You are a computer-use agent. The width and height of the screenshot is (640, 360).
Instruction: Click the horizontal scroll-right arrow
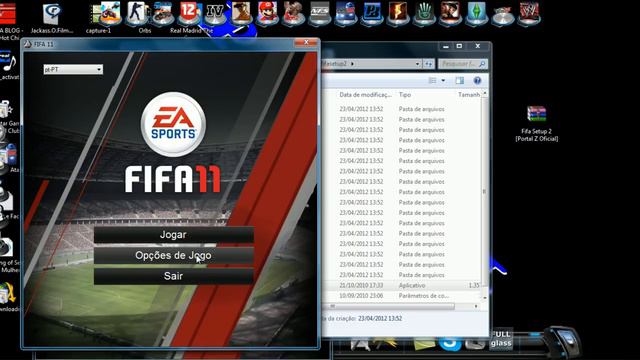coord(476,306)
